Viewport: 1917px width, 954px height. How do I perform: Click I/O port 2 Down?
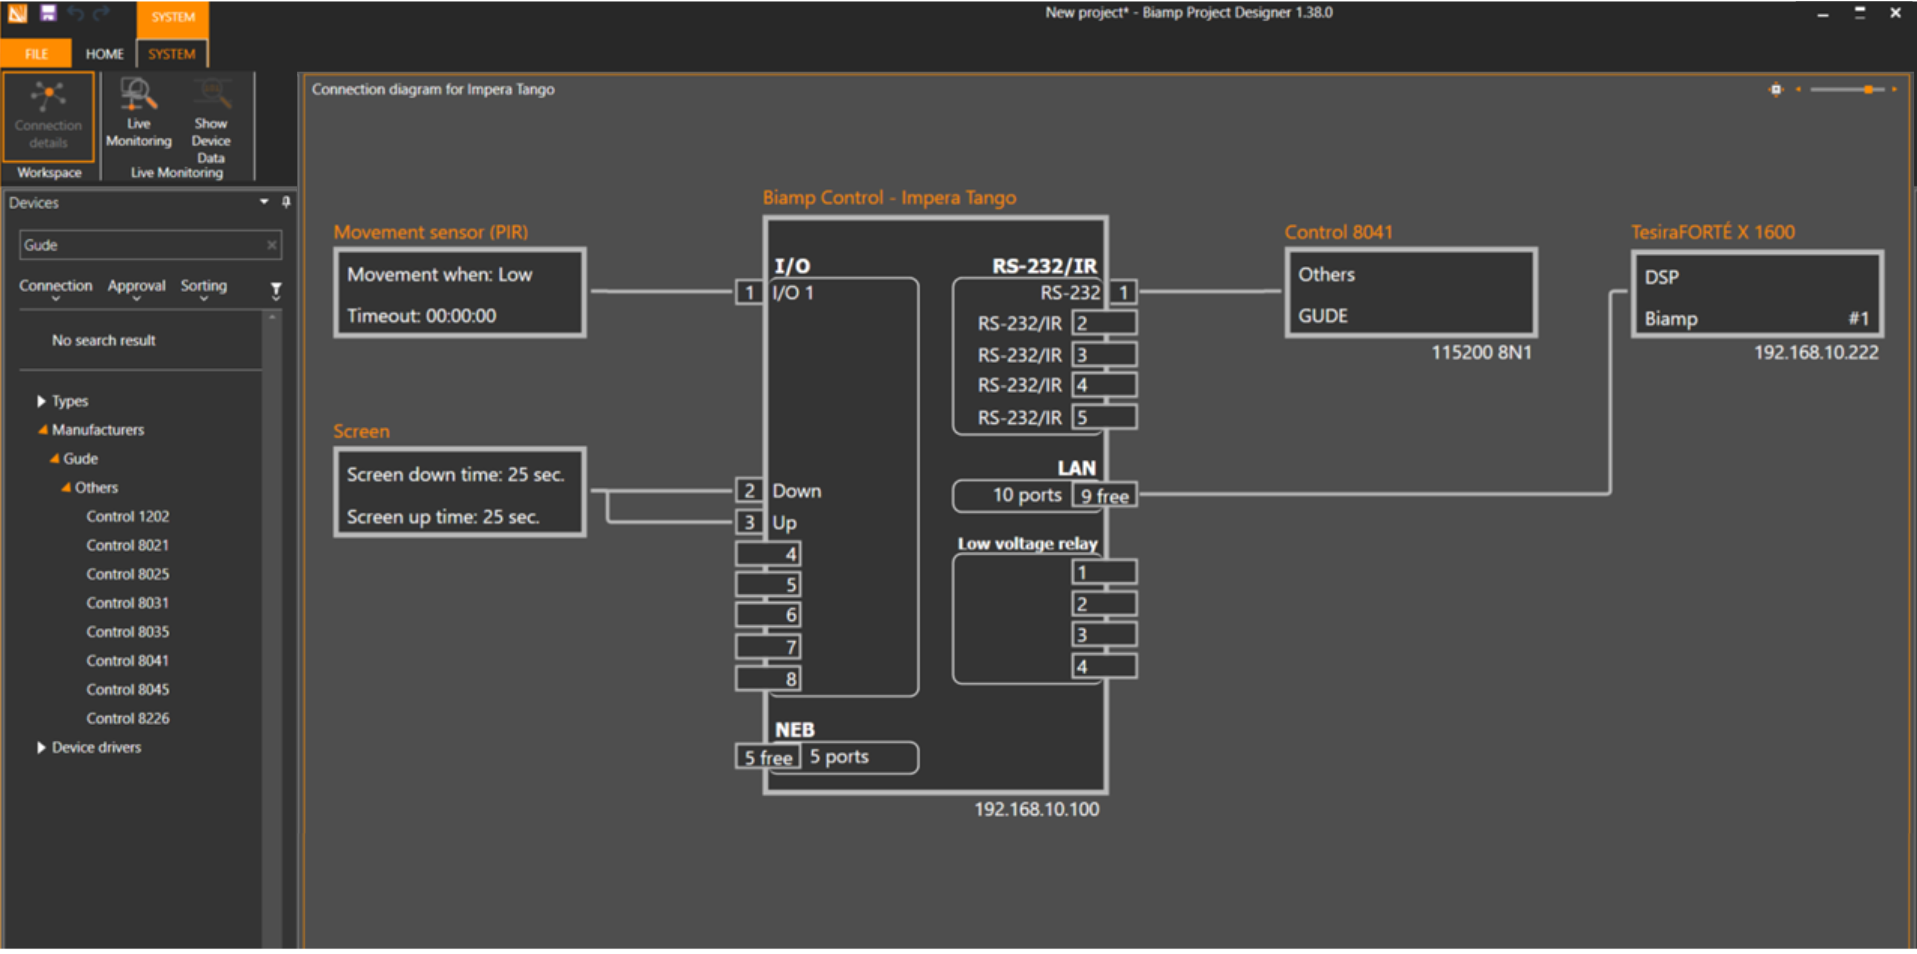[x=749, y=491]
